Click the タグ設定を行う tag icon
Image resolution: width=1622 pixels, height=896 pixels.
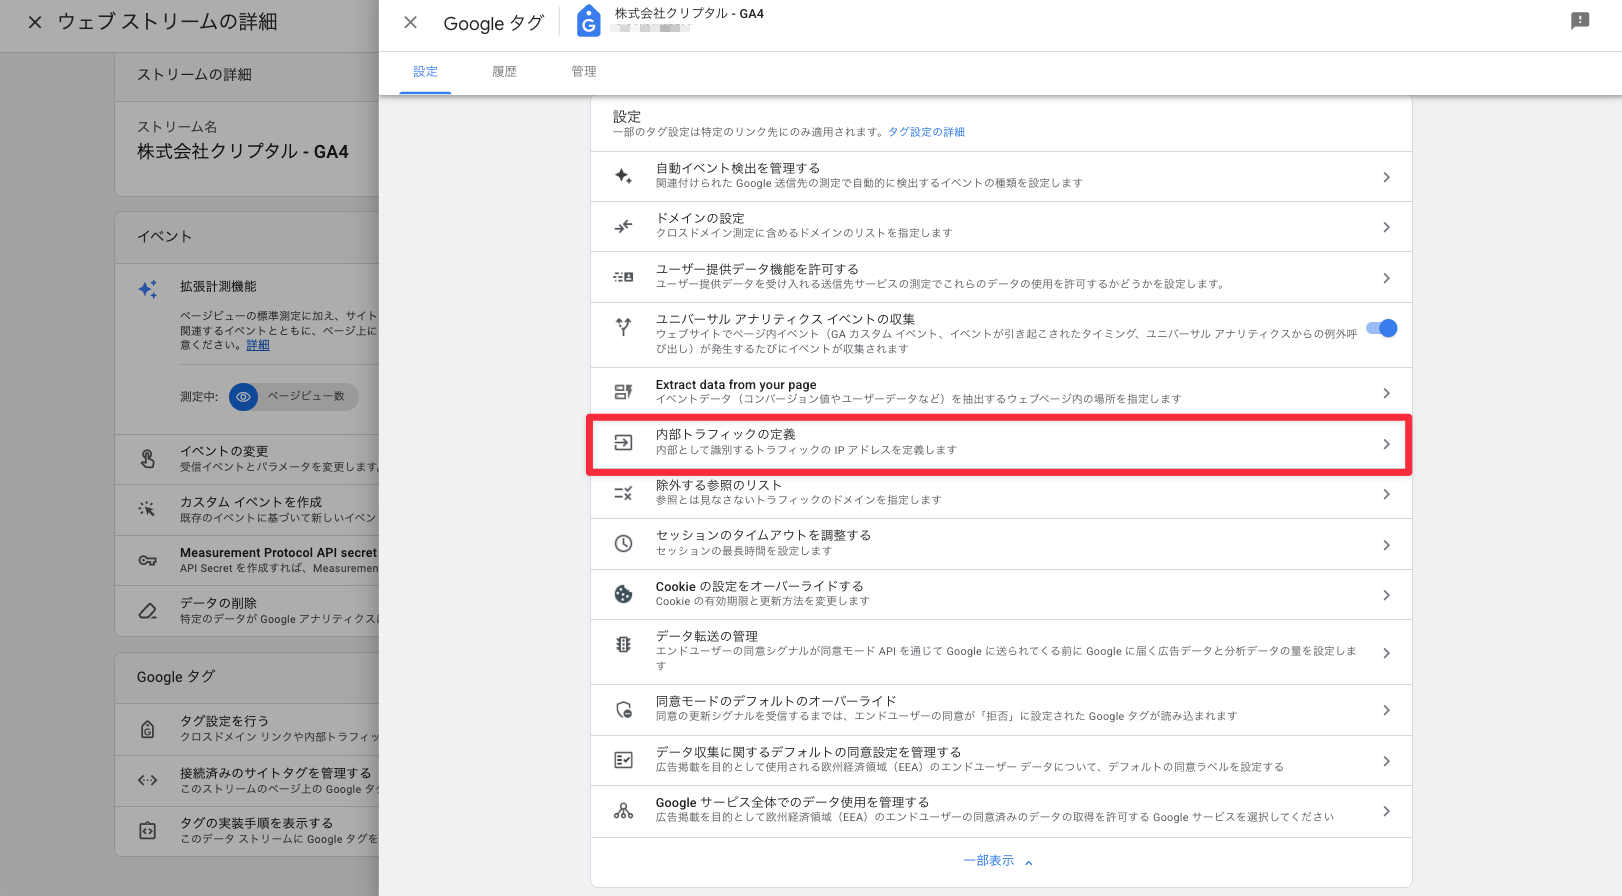tap(148, 729)
